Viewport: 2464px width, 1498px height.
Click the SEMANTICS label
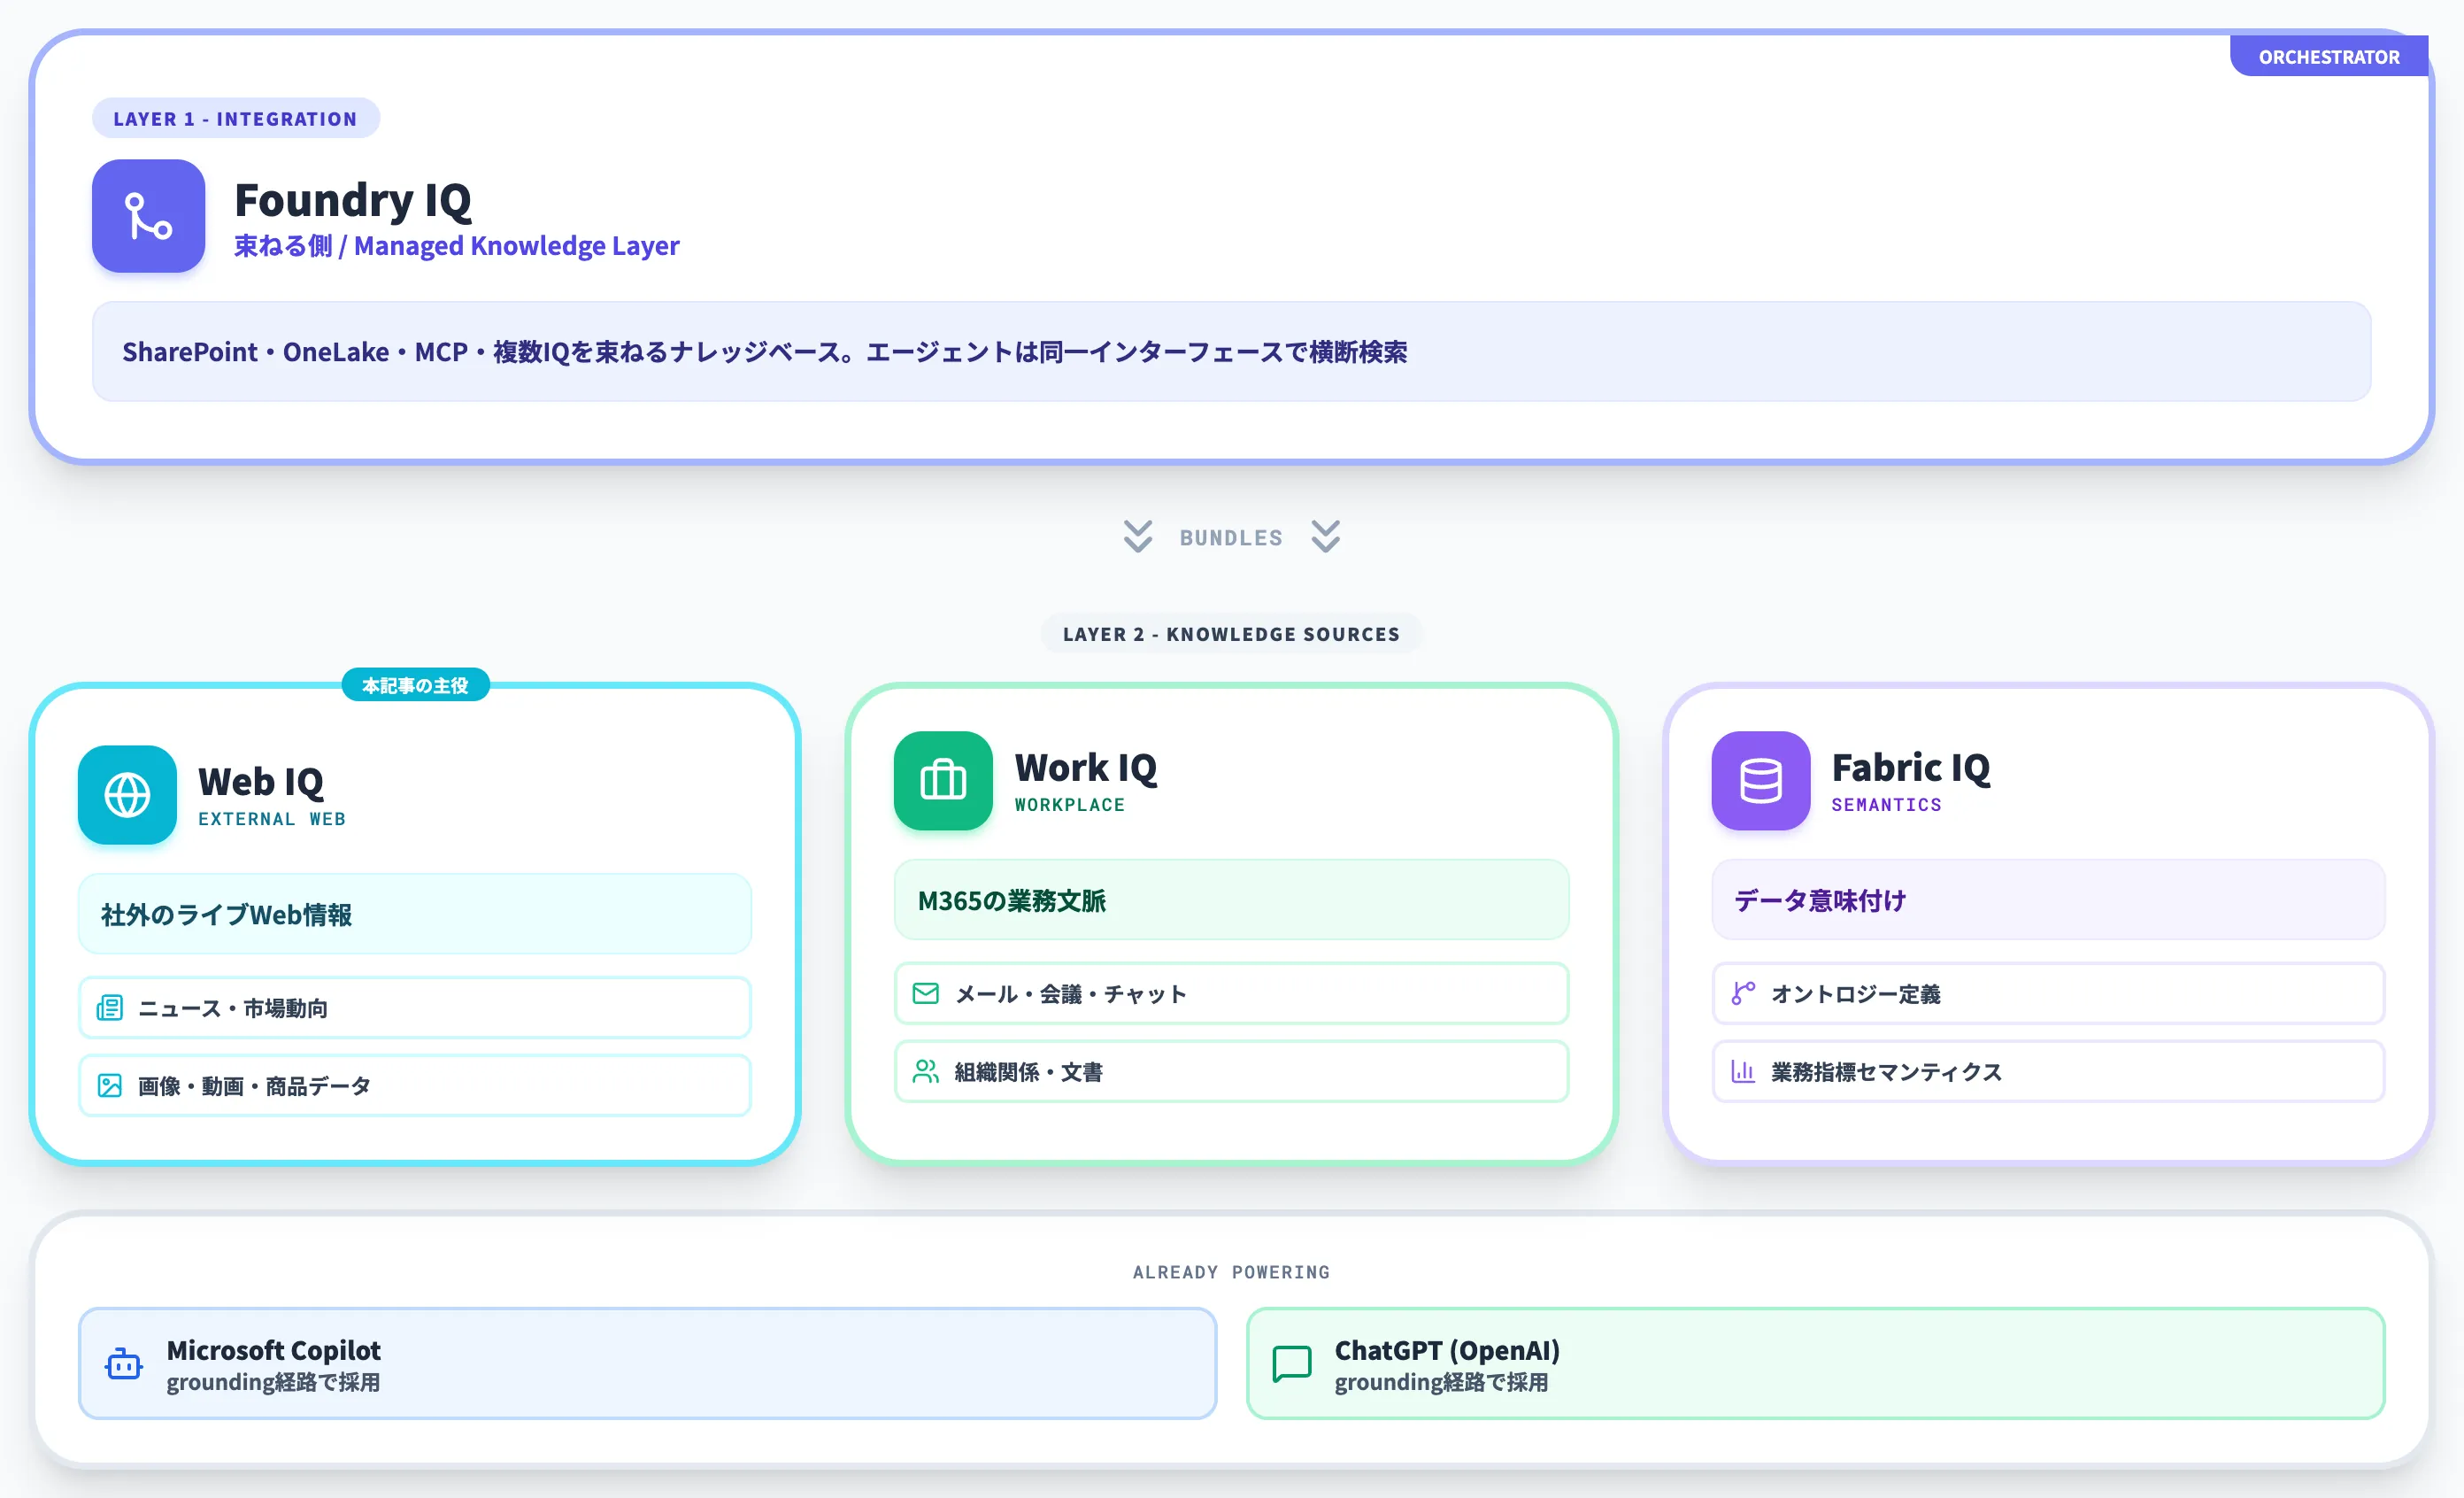click(1887, 805)
